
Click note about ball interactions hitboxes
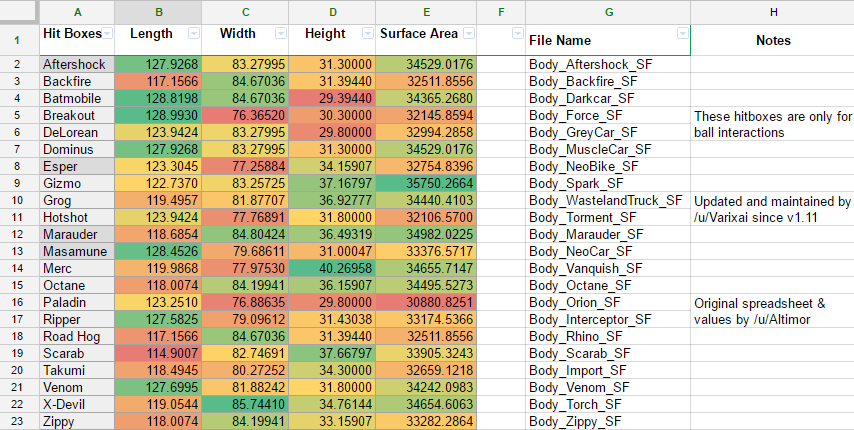773,124
